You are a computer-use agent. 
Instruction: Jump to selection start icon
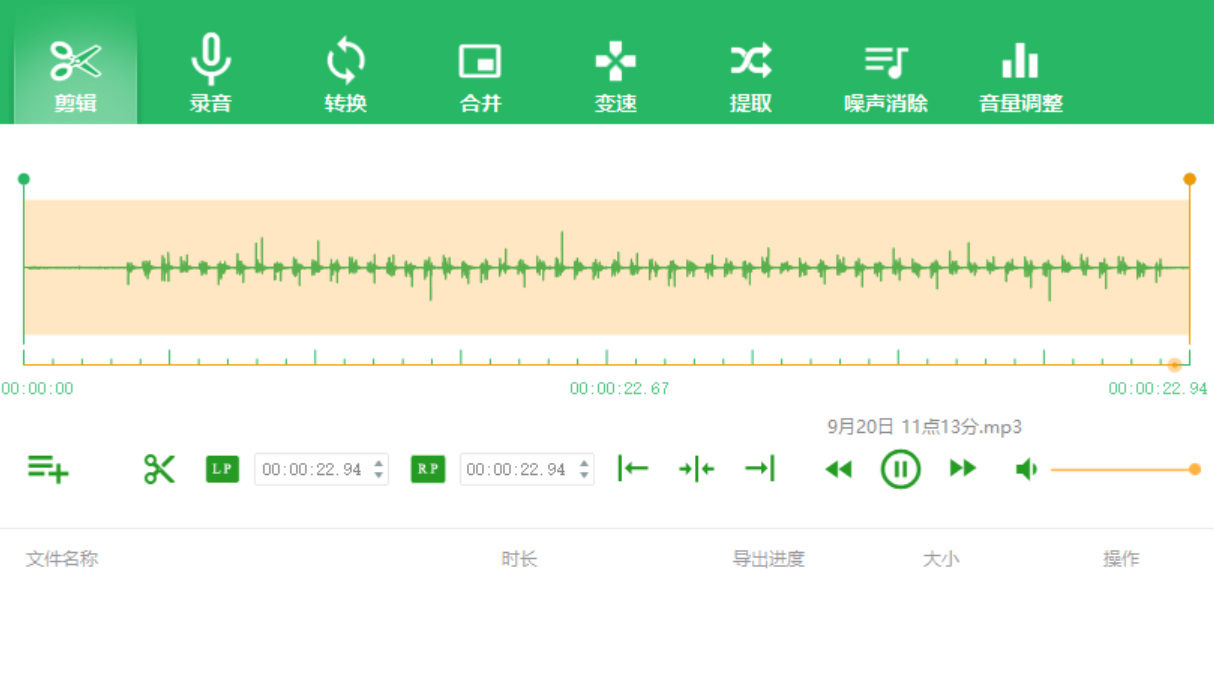click(x=633, y=468)
